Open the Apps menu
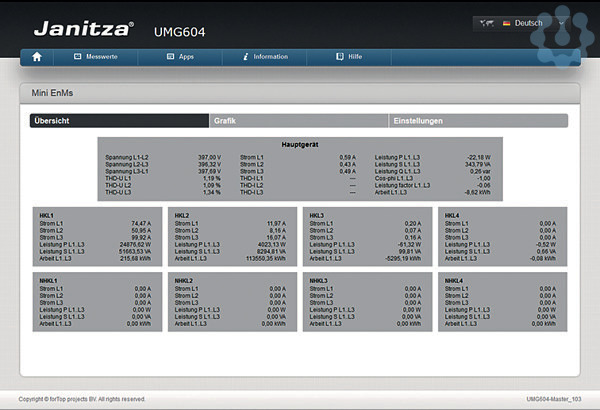The width and height of the screenshot is (600, 410). point(186,57)
